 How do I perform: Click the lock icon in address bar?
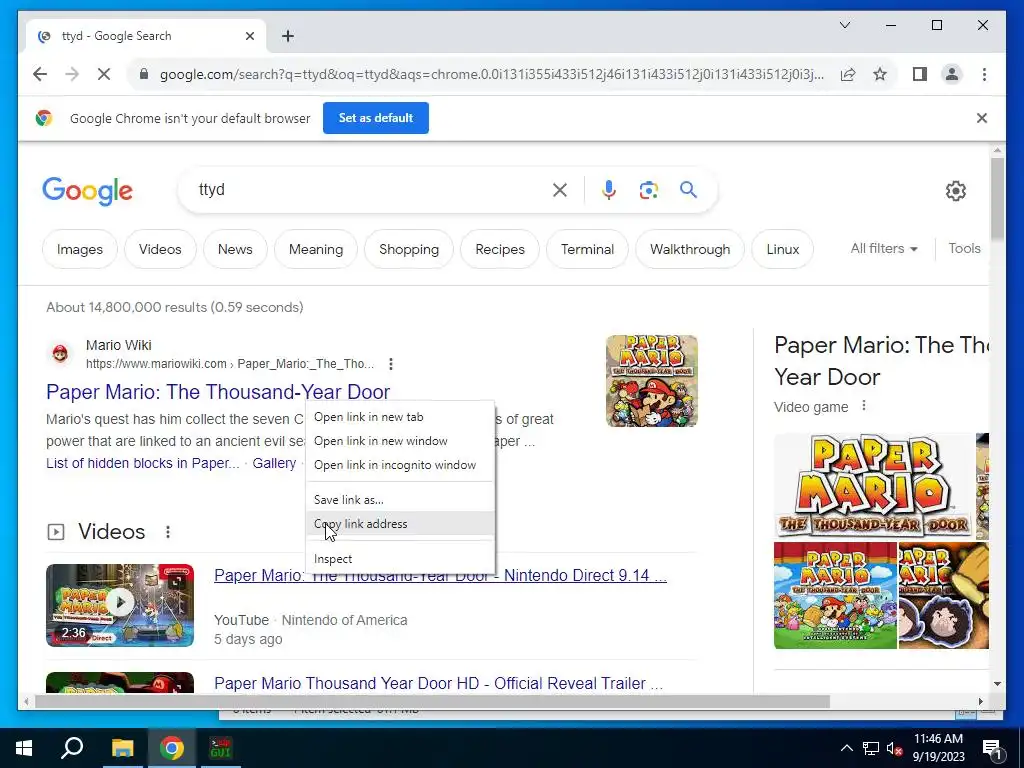coord(144,74)
